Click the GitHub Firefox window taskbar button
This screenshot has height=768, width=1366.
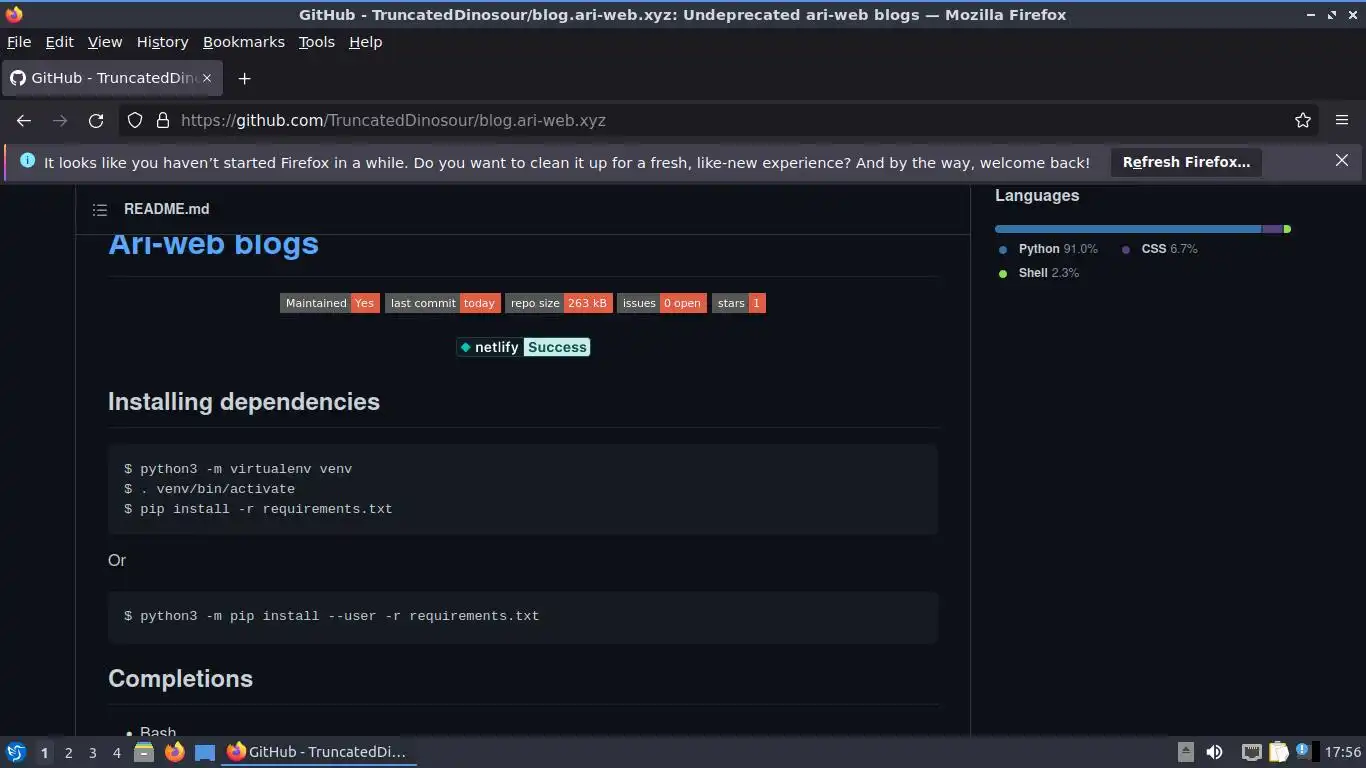[319, 752]
